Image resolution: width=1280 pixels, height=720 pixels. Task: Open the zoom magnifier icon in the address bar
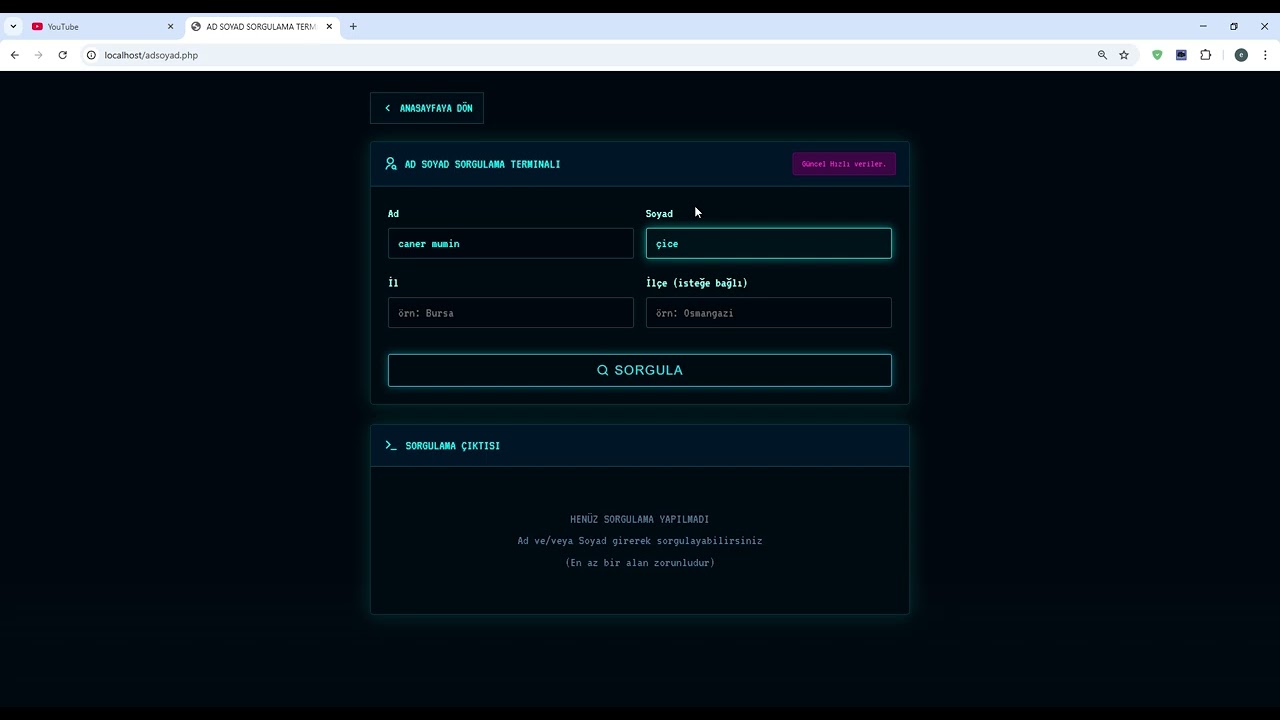click(x=1102, y=55)
